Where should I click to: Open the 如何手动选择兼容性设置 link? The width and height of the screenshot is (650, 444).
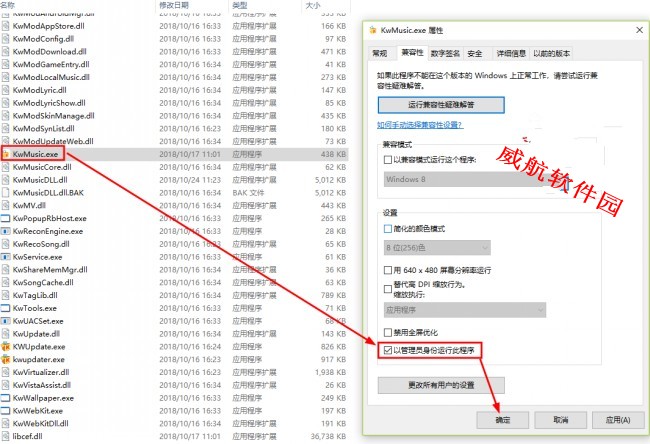tap(420, 125)
